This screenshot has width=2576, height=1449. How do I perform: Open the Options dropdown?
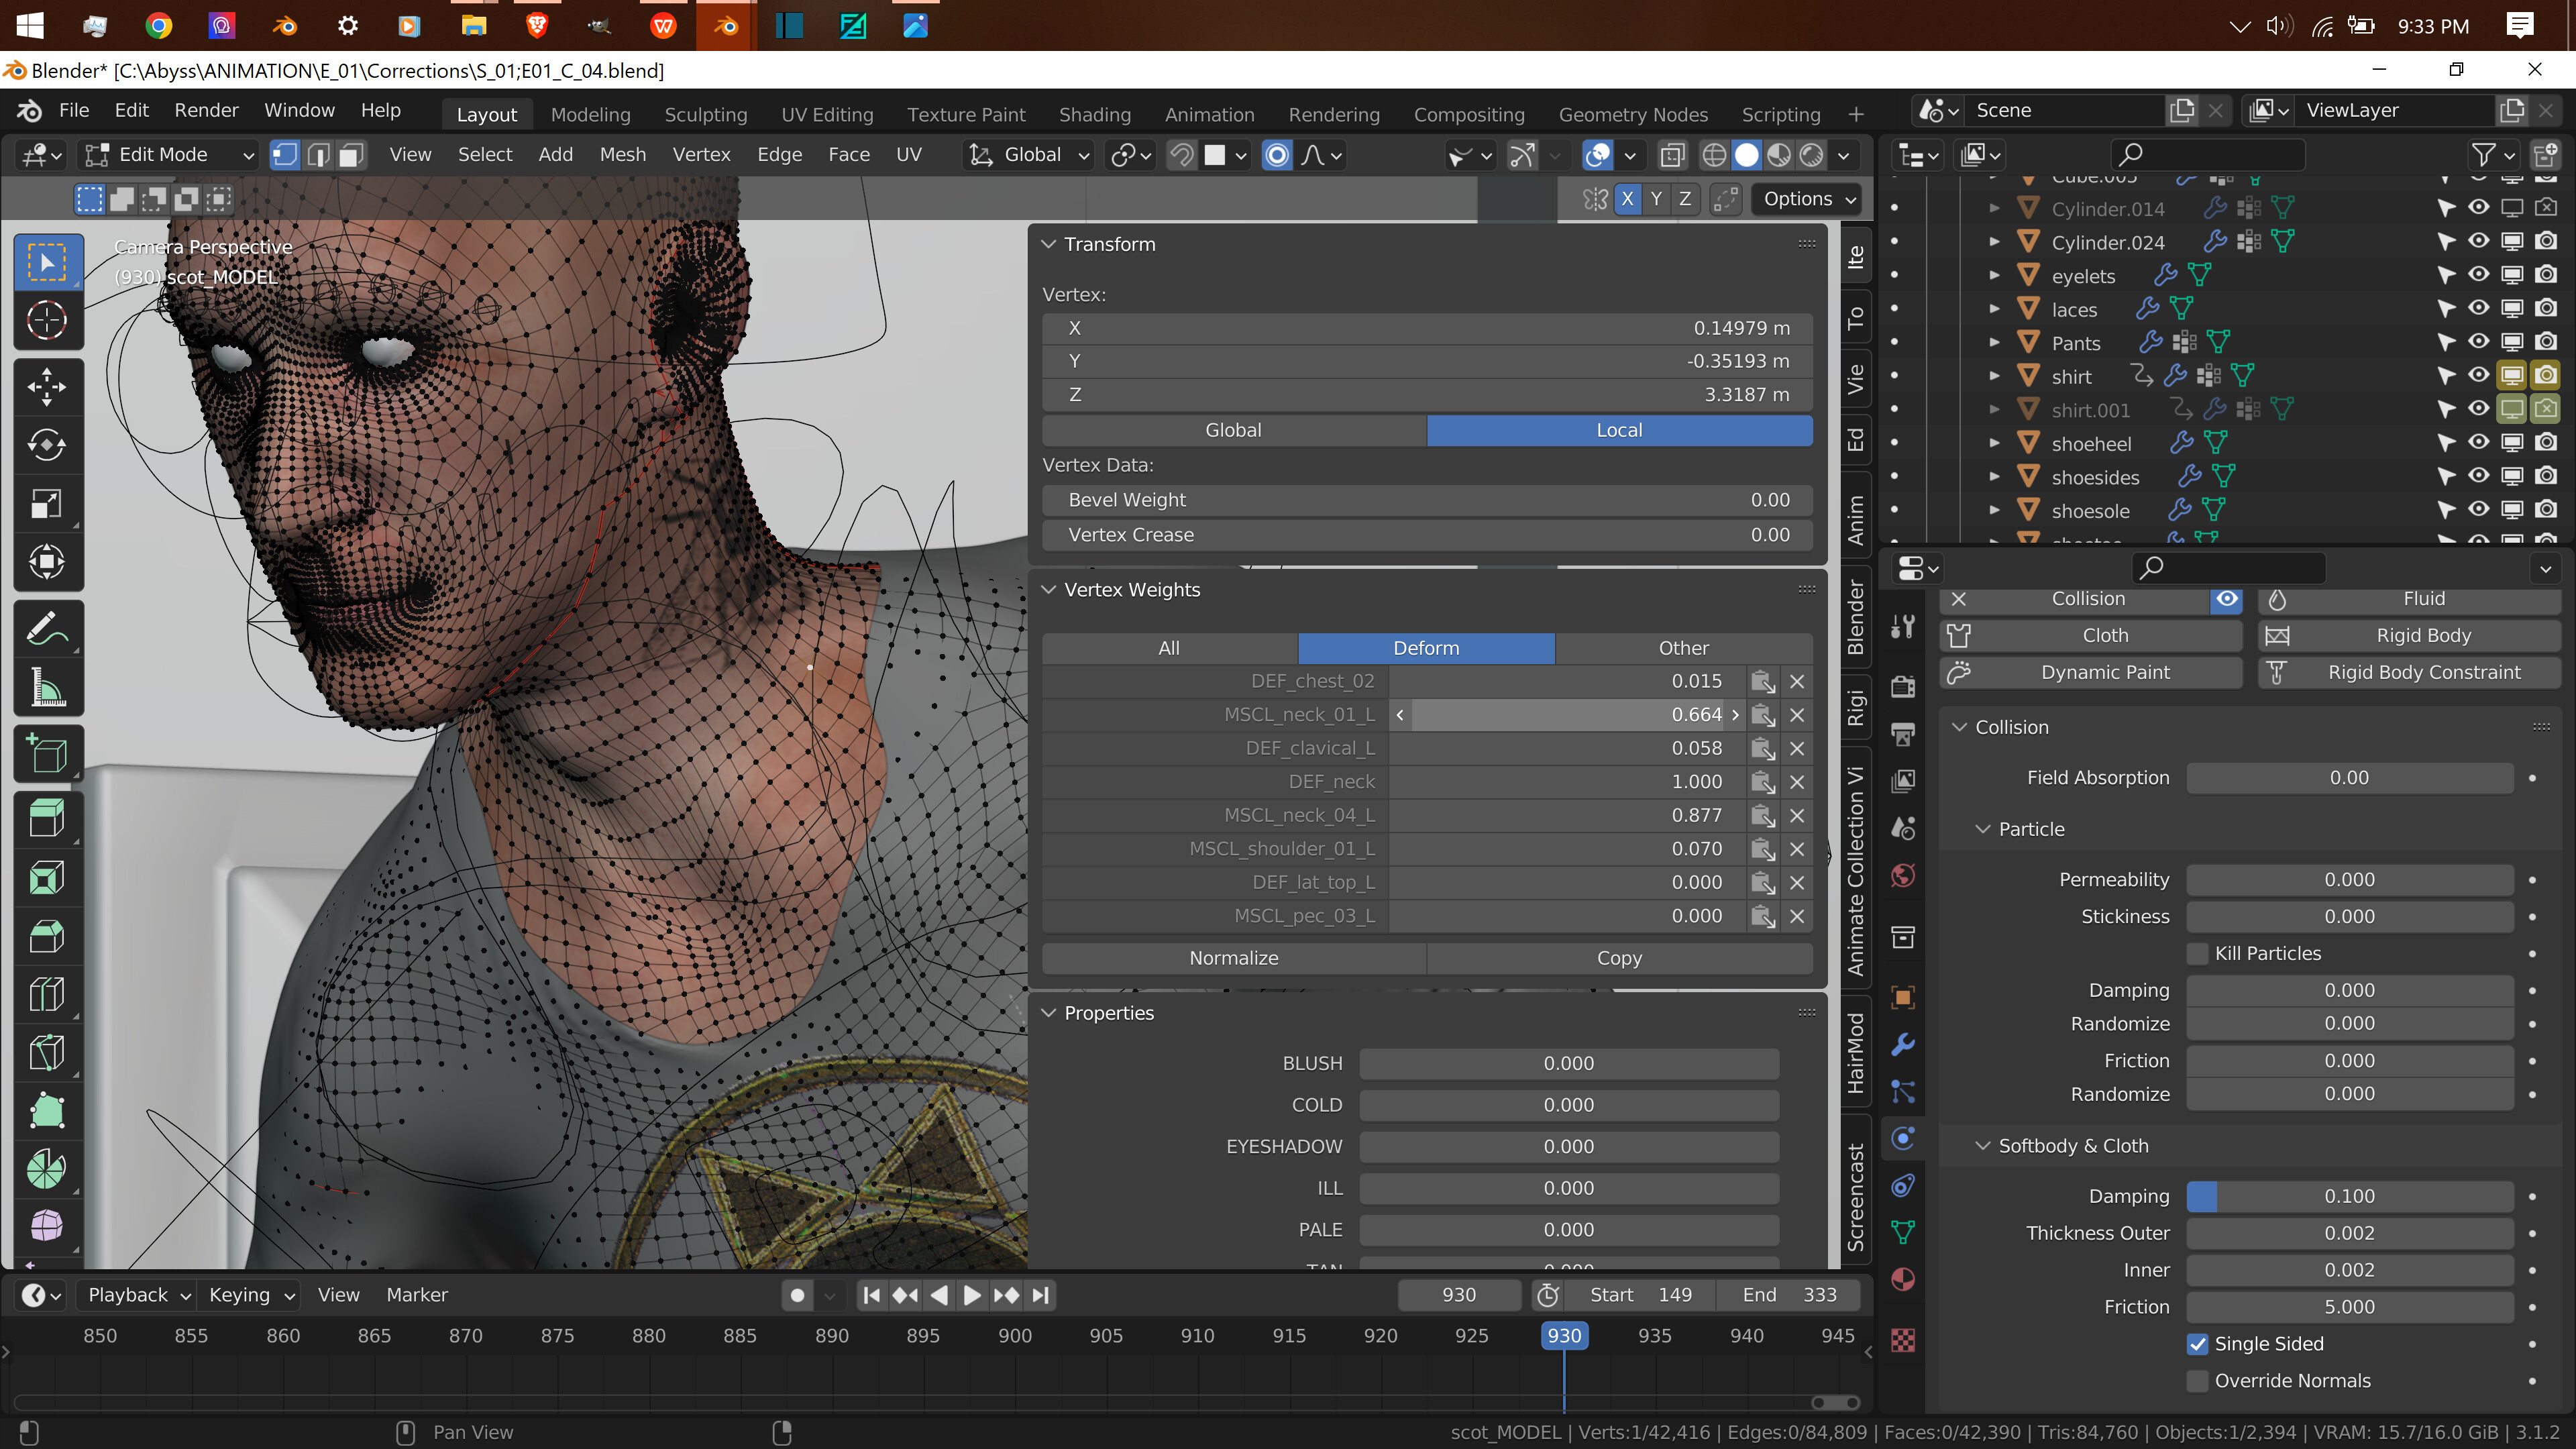[x=1808, y=199]
